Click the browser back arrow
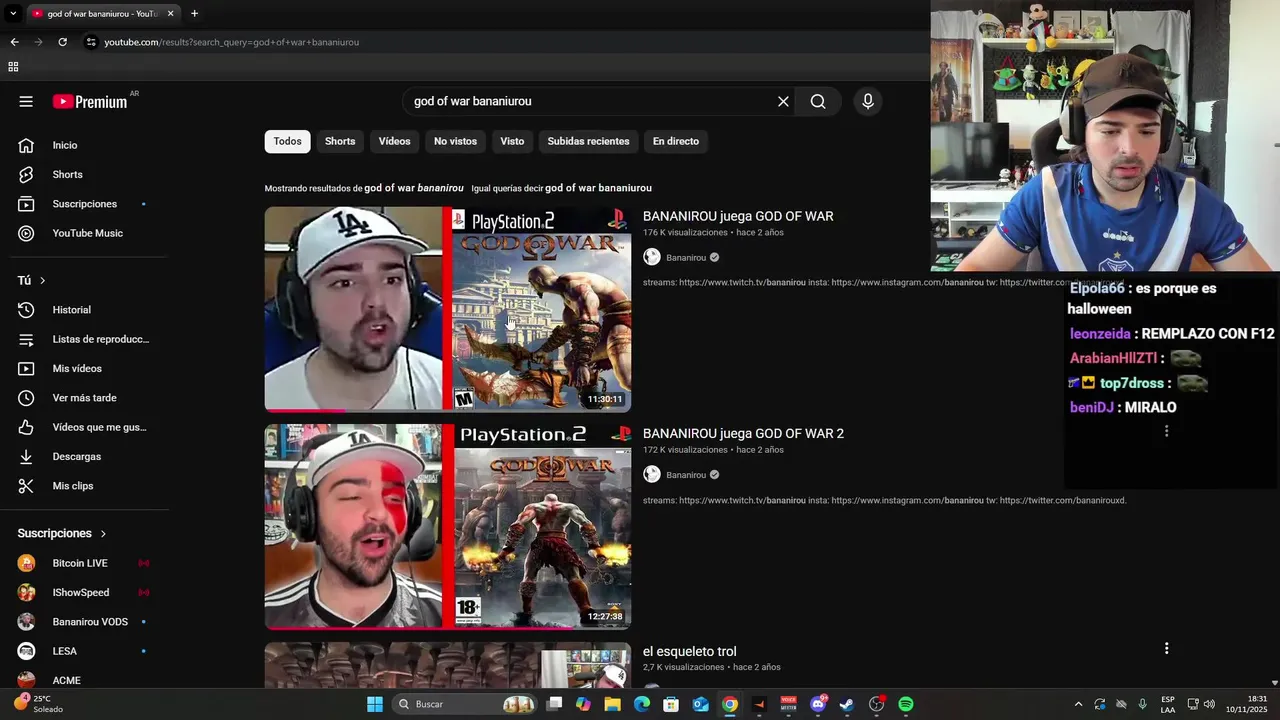Image resolution: width=1280 pixels, height=720 pixels. (x=14, y=42)
